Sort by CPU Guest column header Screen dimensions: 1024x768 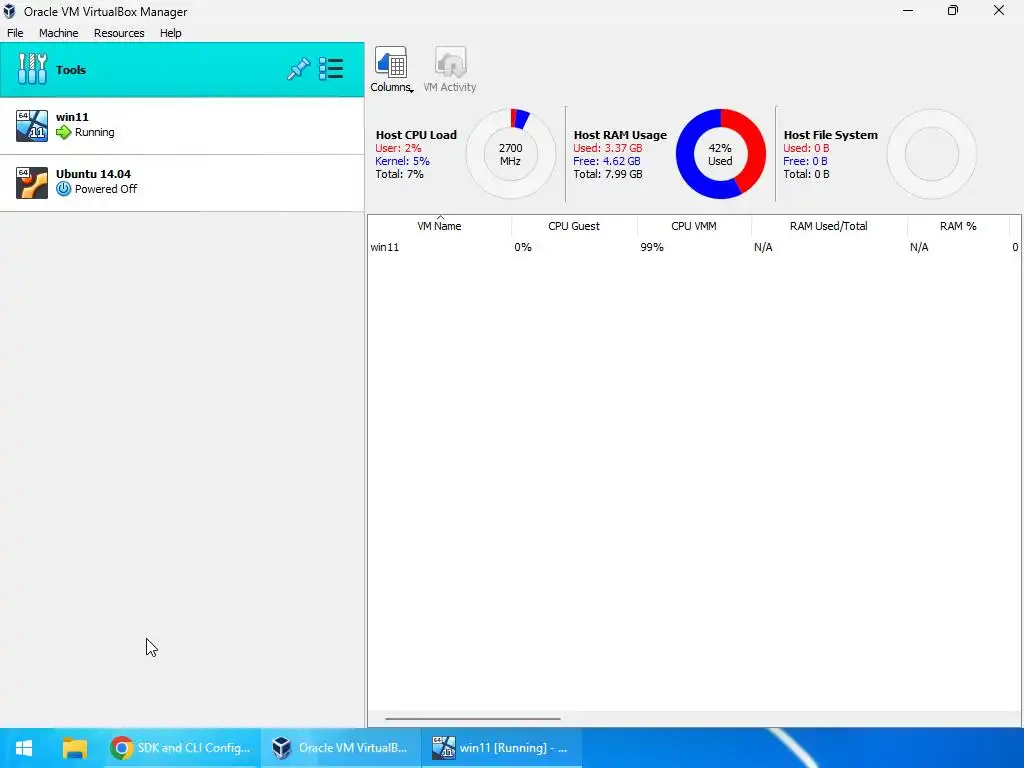[574, 226]
